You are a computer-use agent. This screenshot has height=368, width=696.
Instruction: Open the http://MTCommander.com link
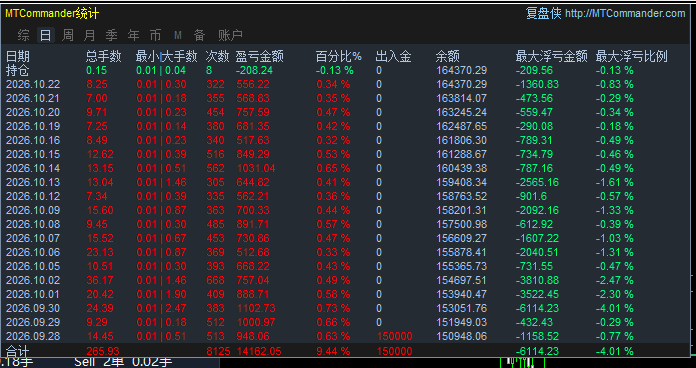[x=625, y=14]
